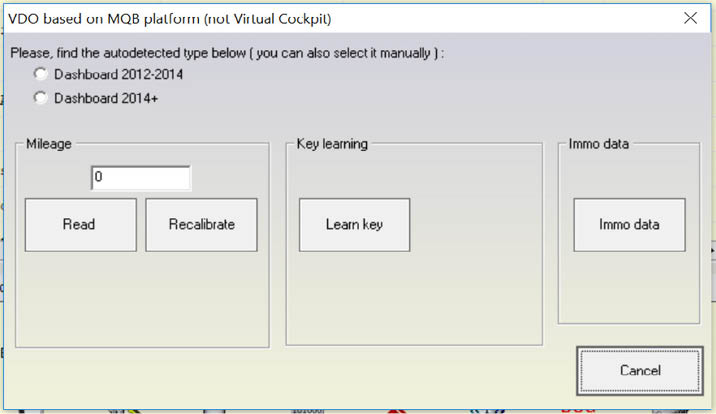The image size is (716, 414).
Task: Click the Key learning group box label
Action: tap(332, 144)
